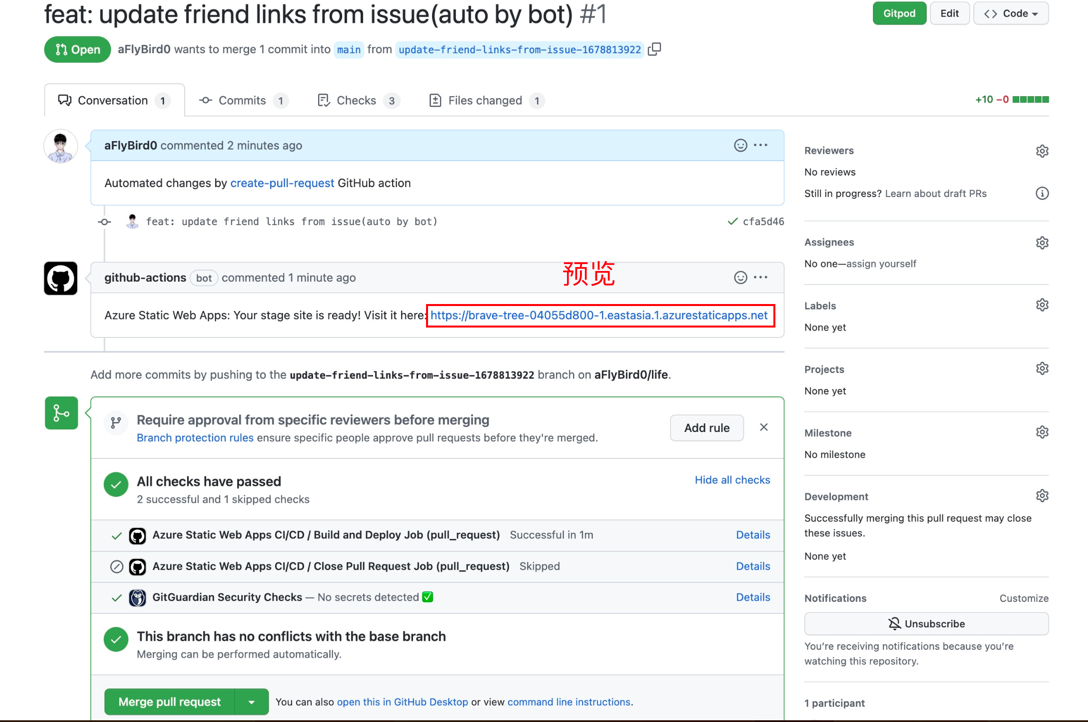Viewport: 1088px width, 722px height.
Task: Switch to the Files changed tab
Action: pyautogui.click(x=486, y=101)
